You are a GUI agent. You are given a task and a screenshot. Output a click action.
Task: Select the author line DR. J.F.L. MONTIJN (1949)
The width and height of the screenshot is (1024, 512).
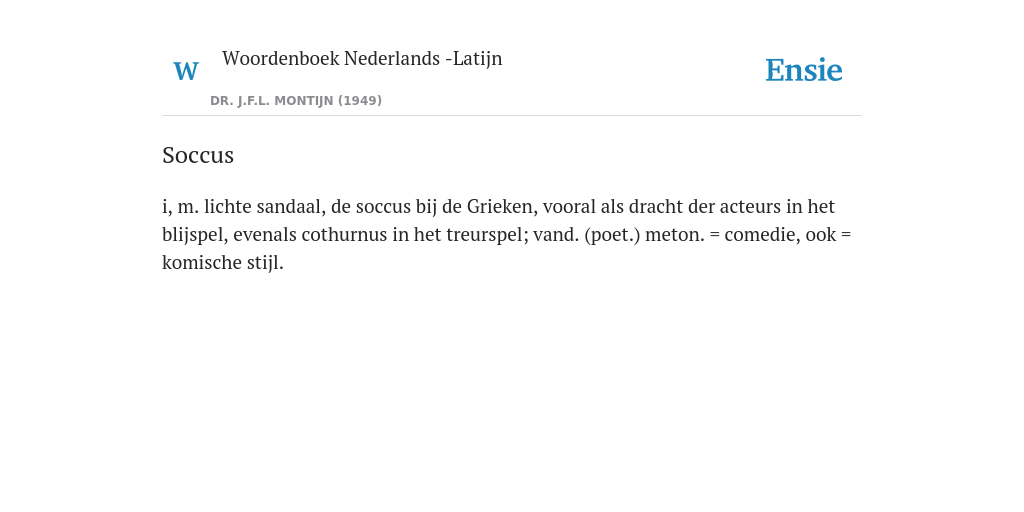point(296,101)
